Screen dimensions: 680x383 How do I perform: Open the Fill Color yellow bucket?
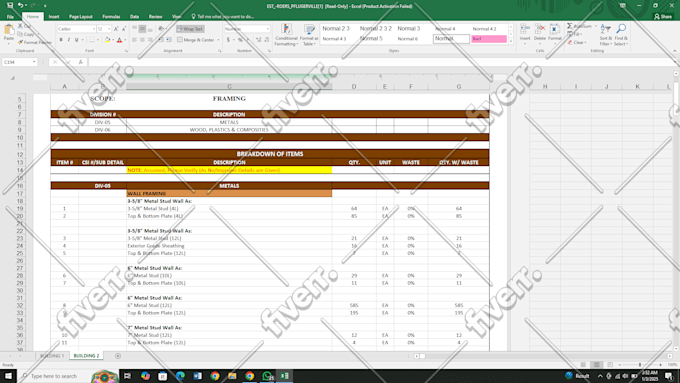click(107, 40)
